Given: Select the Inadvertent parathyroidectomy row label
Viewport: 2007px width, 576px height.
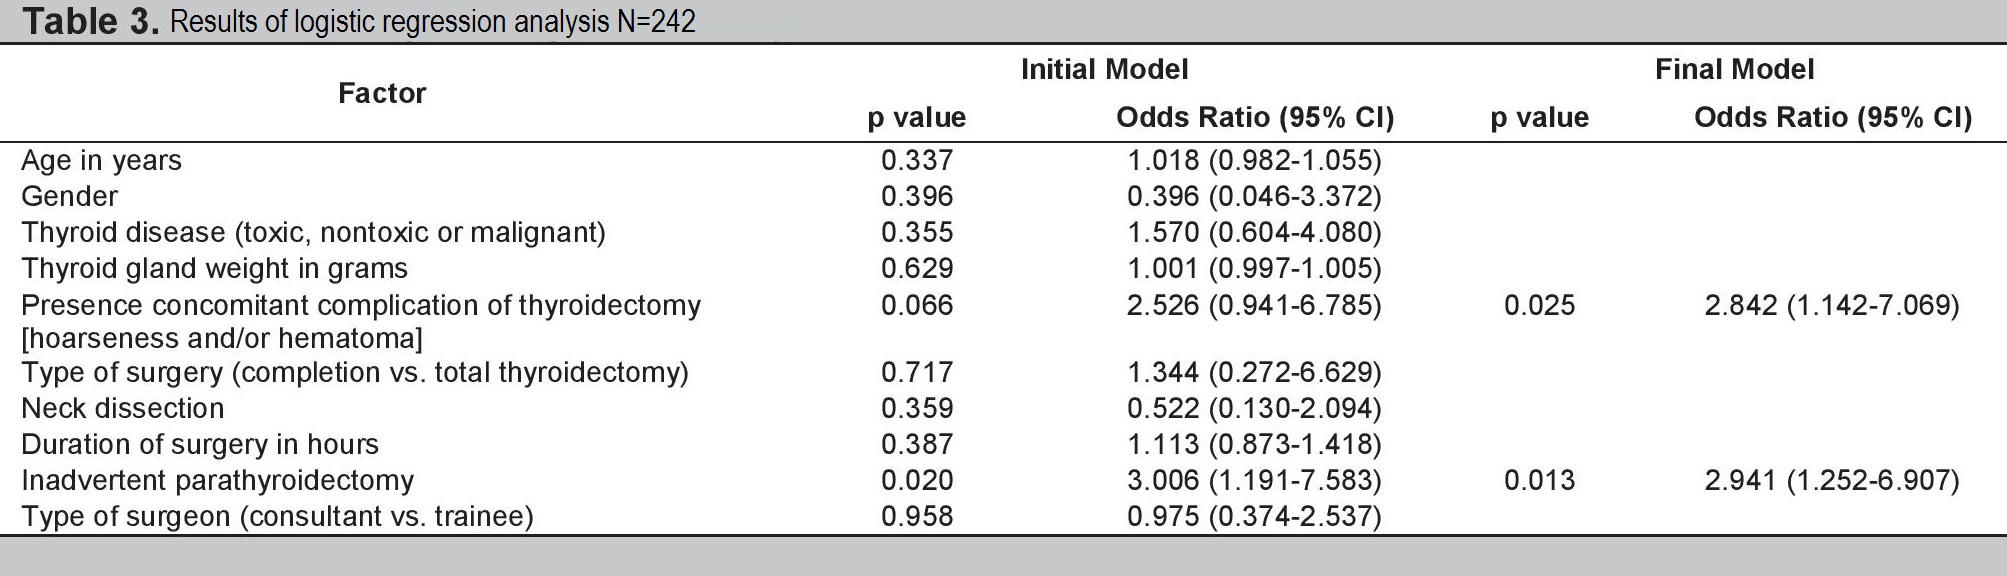Looking at the screenshot, I should click(217, 480).
